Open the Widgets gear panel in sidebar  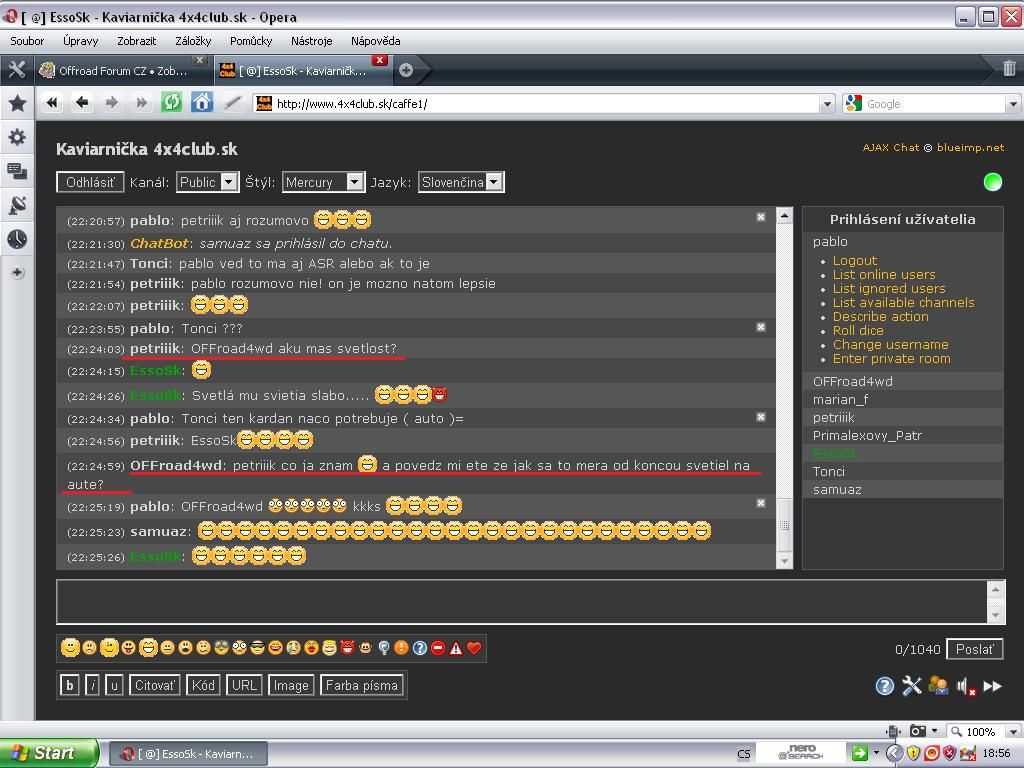tap(18, 136)
